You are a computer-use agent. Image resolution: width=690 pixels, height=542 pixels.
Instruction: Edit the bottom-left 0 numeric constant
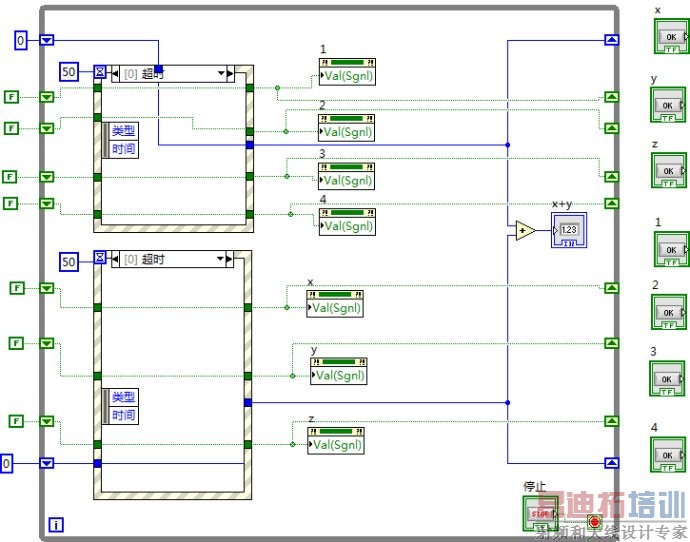6,463
